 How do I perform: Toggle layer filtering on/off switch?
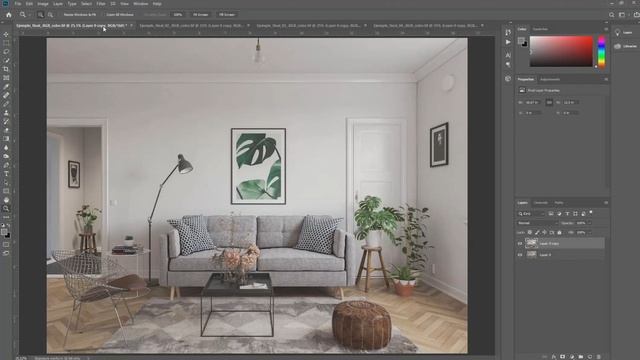click(x=591, y=213)
